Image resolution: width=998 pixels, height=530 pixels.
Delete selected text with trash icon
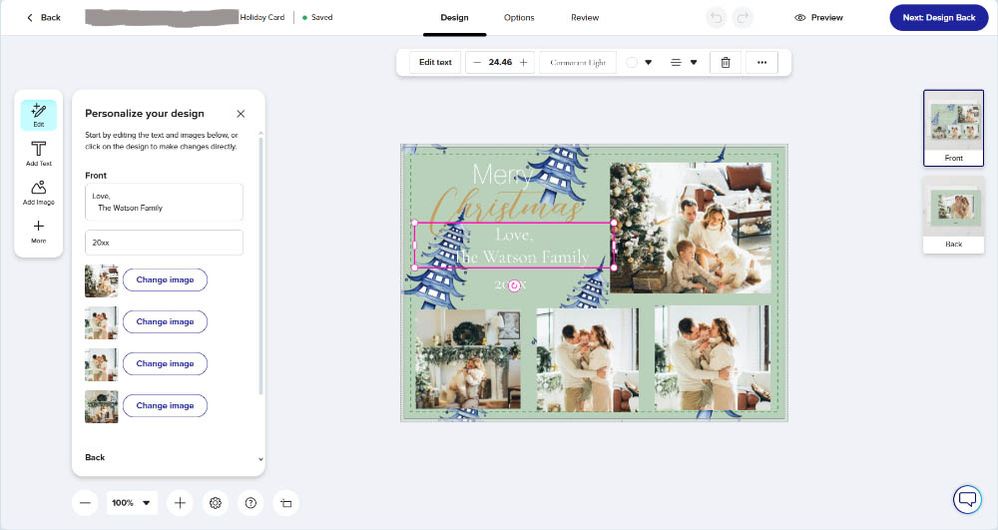(725, 62)
